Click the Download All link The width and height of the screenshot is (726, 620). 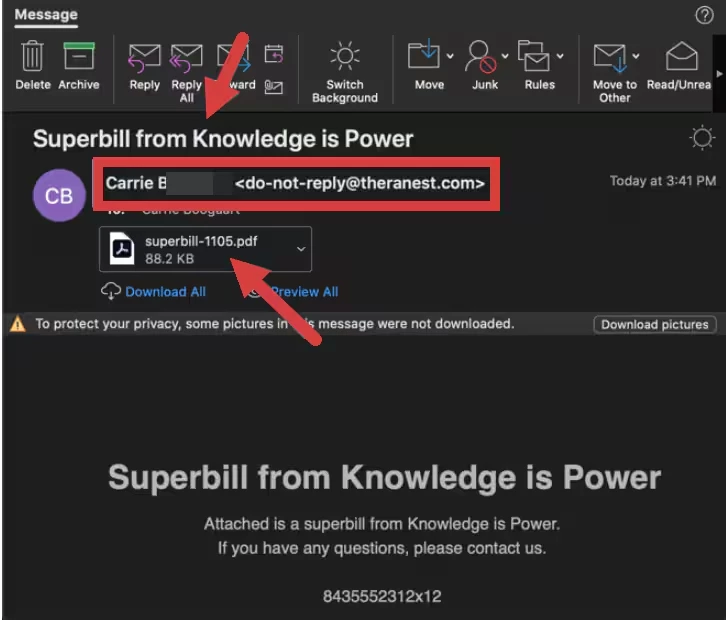tap(165, 292)
